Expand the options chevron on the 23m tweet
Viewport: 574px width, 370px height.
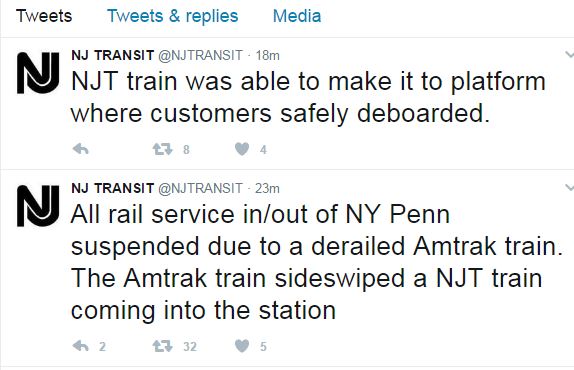click(x=569, y=188)
